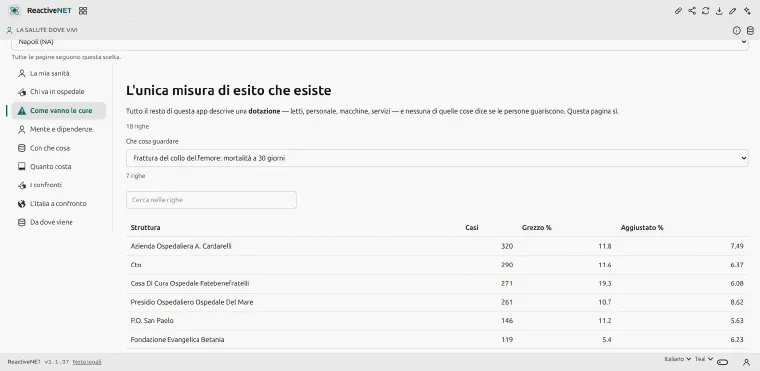Viewport: 760px width, 371px height.
Task: Click LA SALUTE DOVE VIVI app title
Action: click(47, 30)
